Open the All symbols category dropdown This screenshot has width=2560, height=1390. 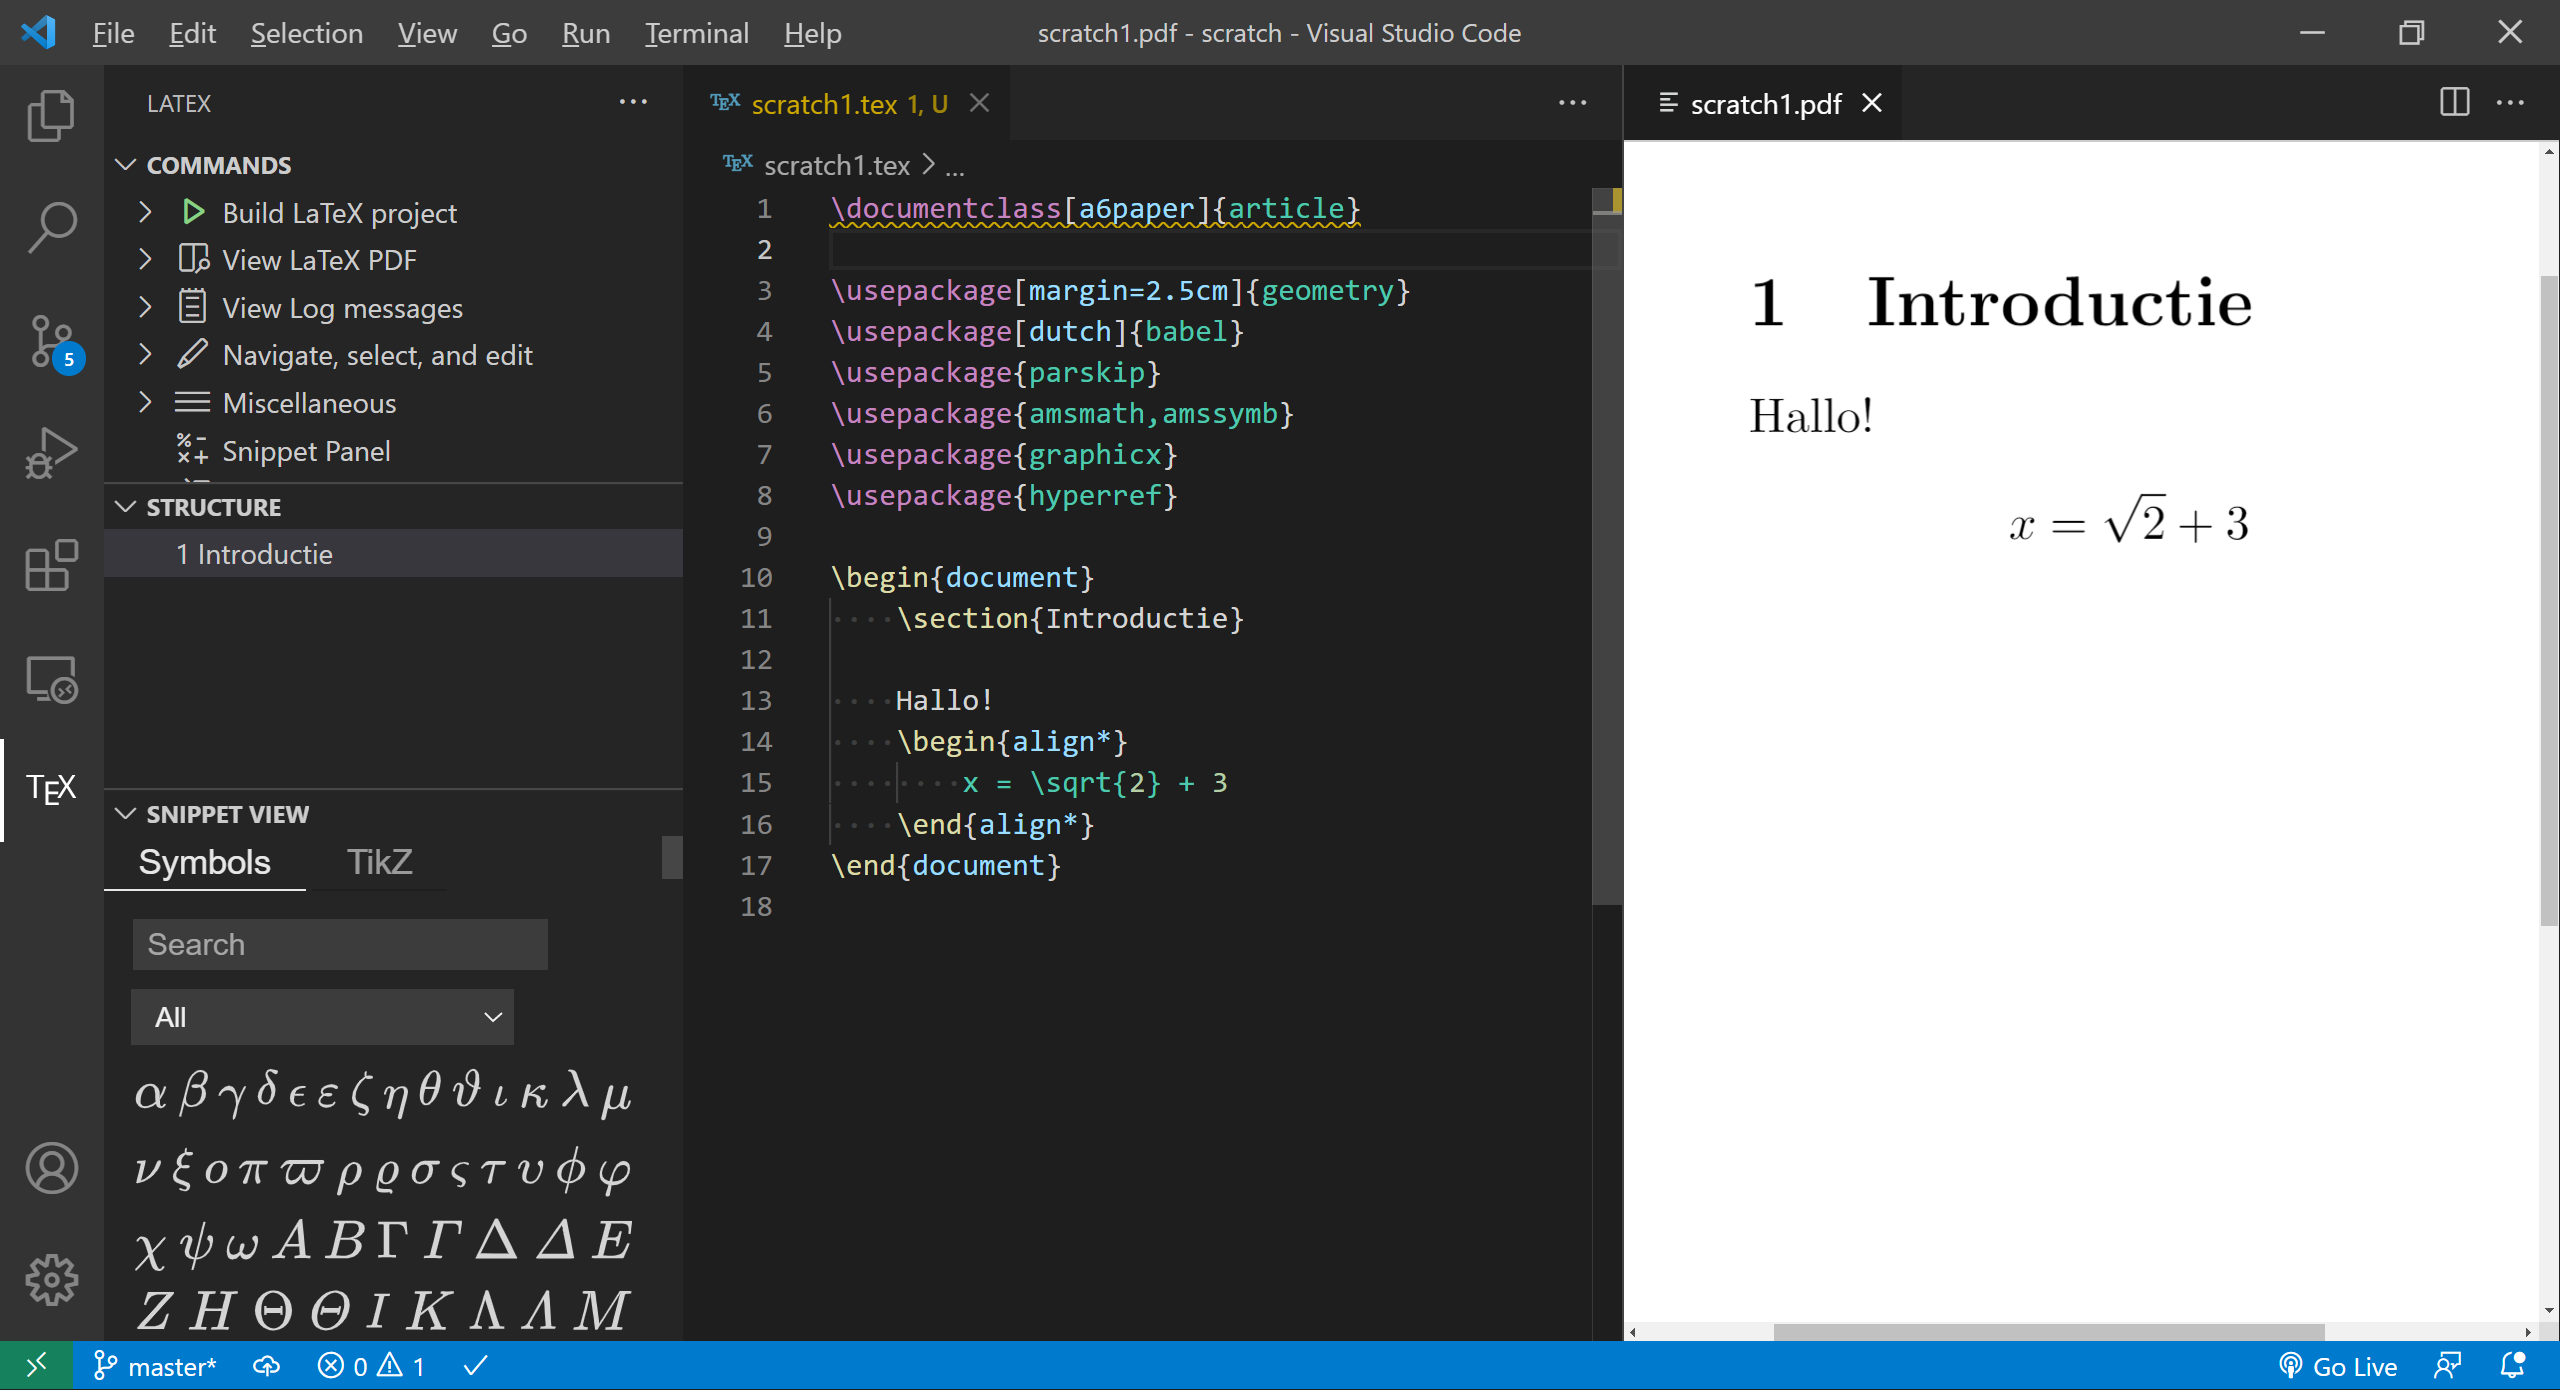[321, 1016]
